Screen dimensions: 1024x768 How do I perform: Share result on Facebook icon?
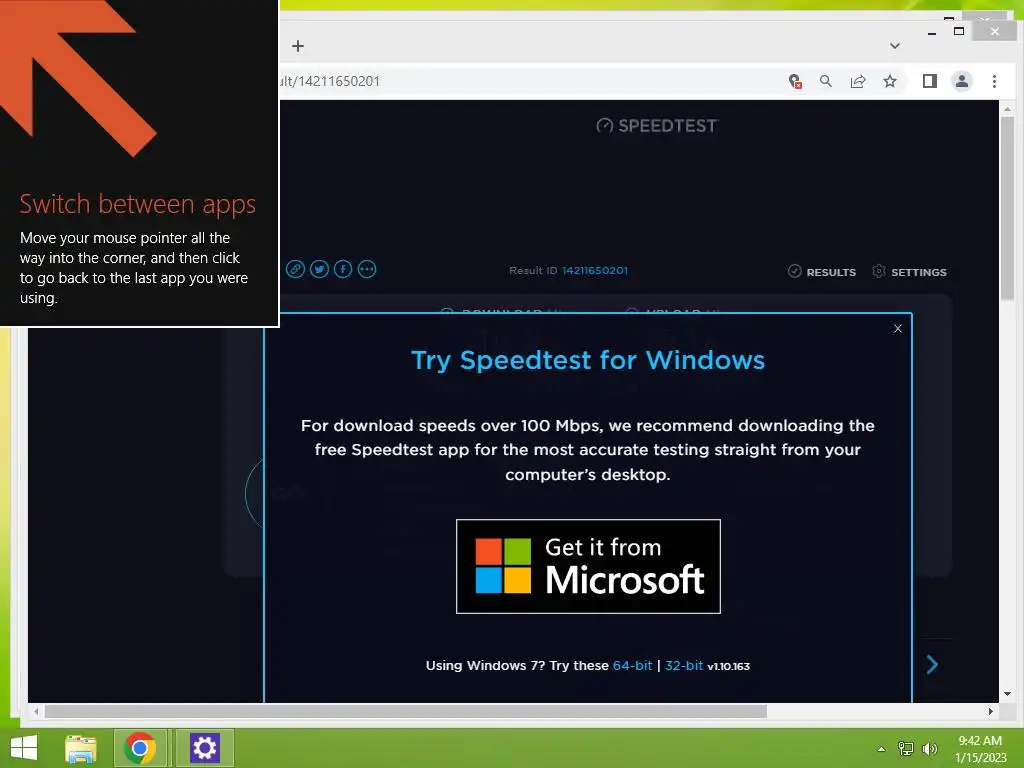[x=343, y=269]
